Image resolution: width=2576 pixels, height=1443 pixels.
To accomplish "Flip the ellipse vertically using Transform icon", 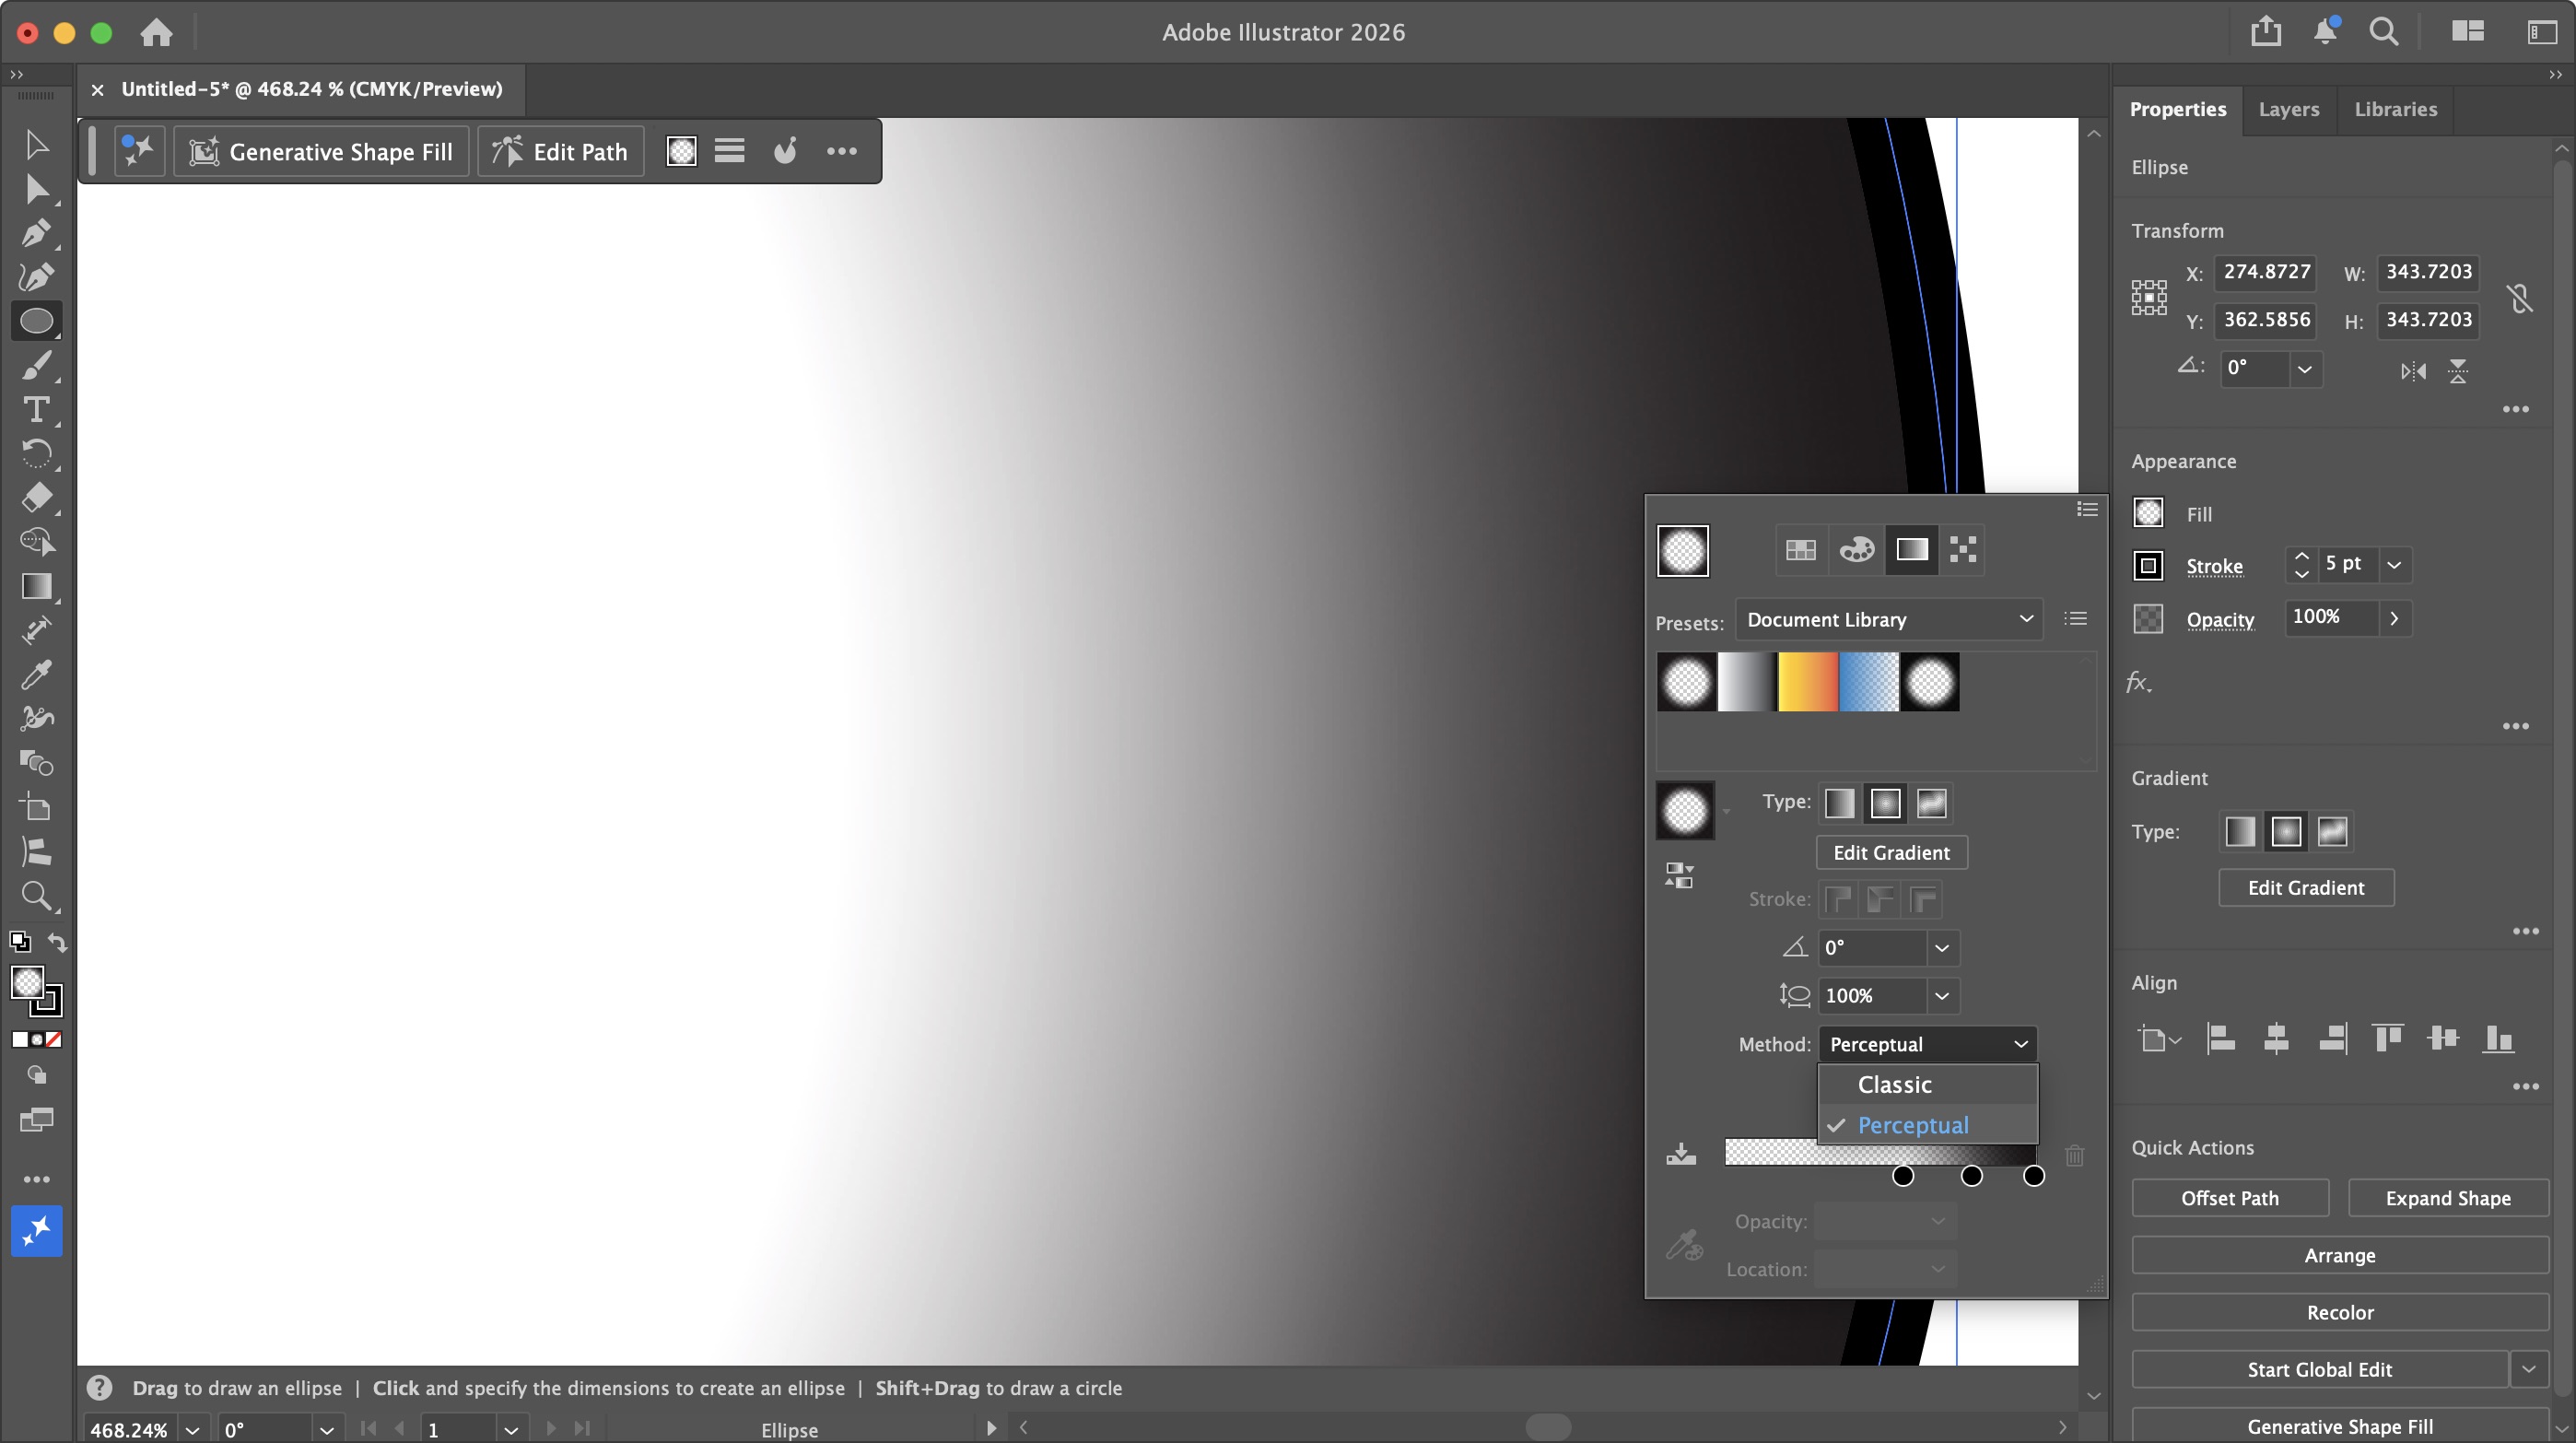I will pos(2458,371).
